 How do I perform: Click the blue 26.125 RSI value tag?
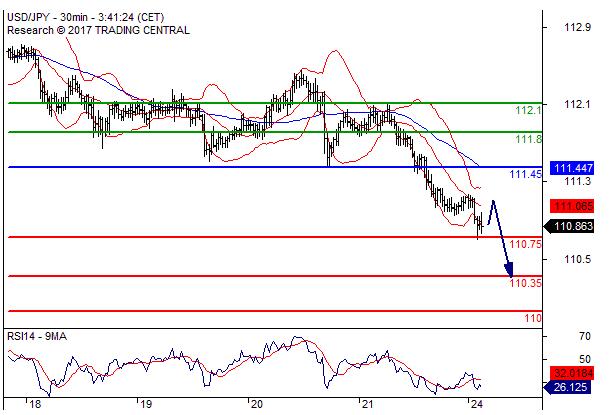point(567,387)
